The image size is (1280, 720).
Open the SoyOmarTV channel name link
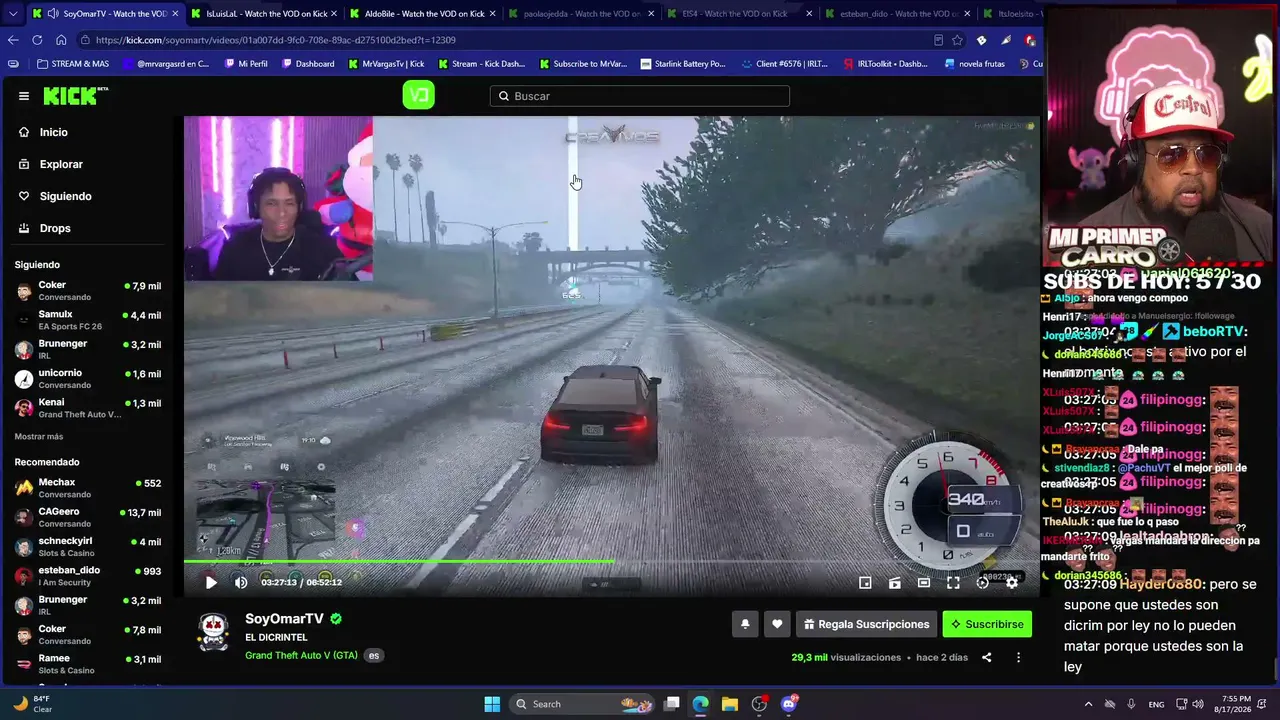[x=284, y=619]
